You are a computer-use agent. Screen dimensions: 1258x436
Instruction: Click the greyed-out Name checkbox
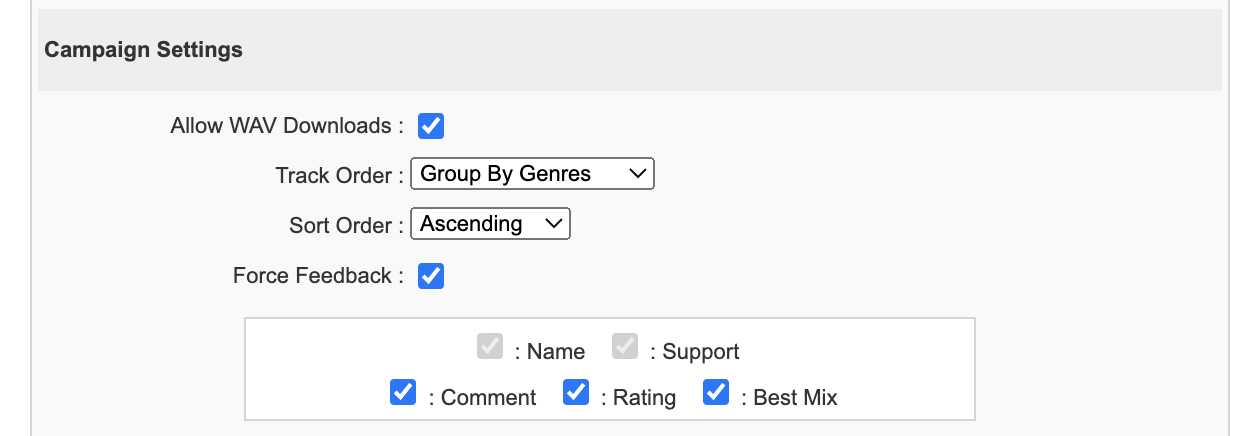tap(490, 348)
